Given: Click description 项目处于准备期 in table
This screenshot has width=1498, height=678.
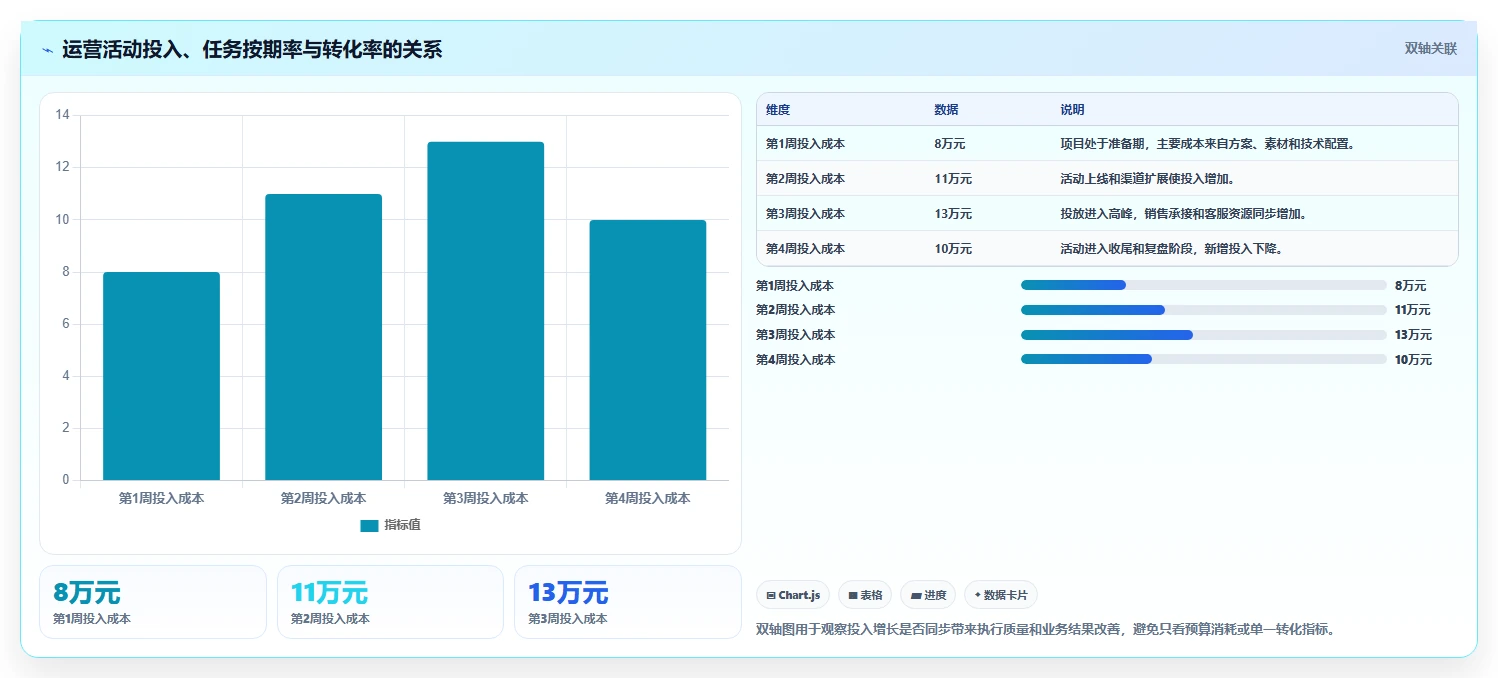Looking at the screenshot, I should [x=1207, y=144].
